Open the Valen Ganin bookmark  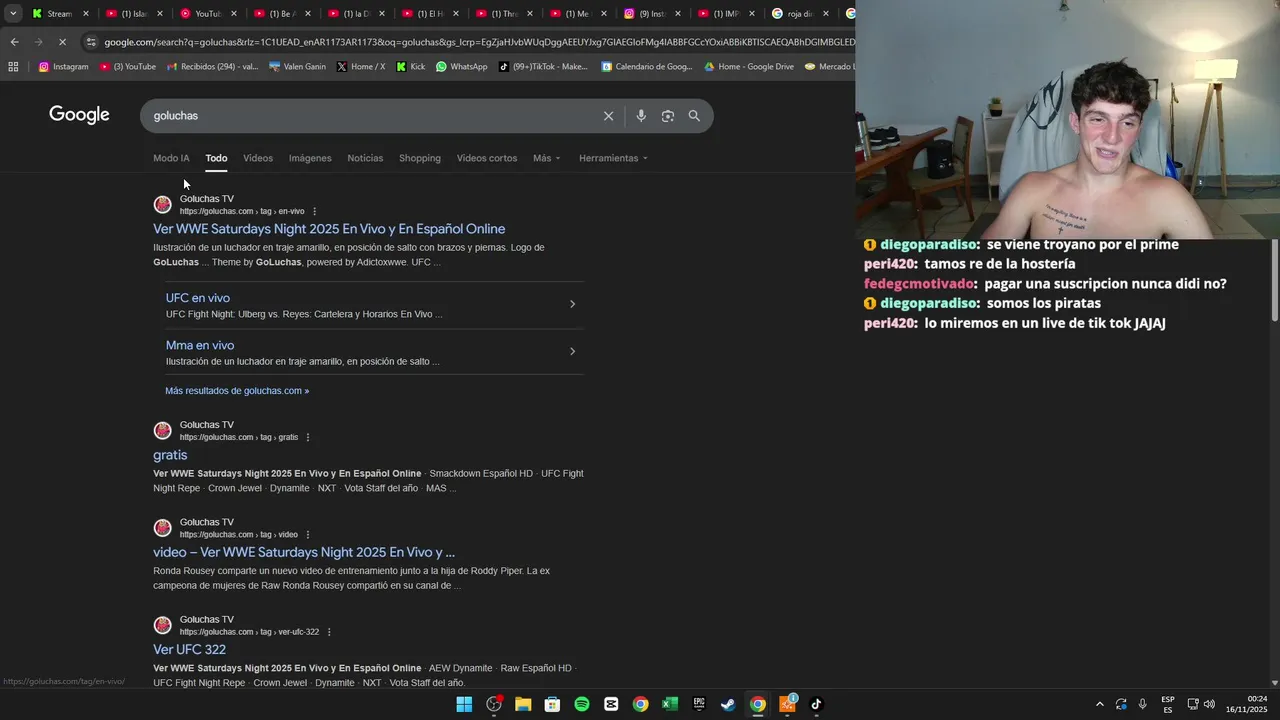(x=298, y=67)
